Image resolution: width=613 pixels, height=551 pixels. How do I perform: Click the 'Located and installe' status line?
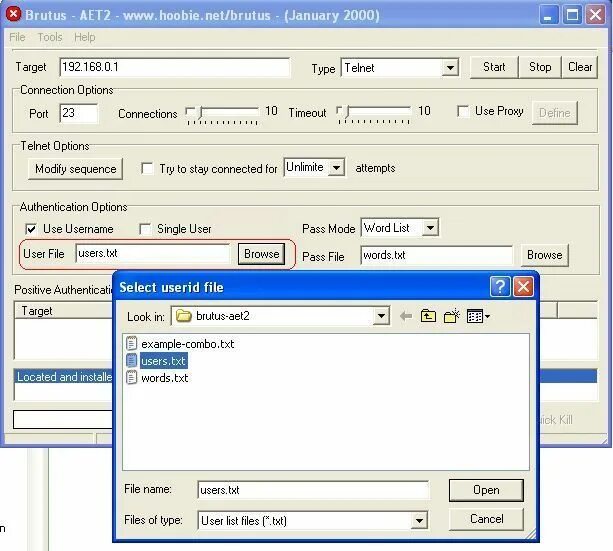click(65, 377)
